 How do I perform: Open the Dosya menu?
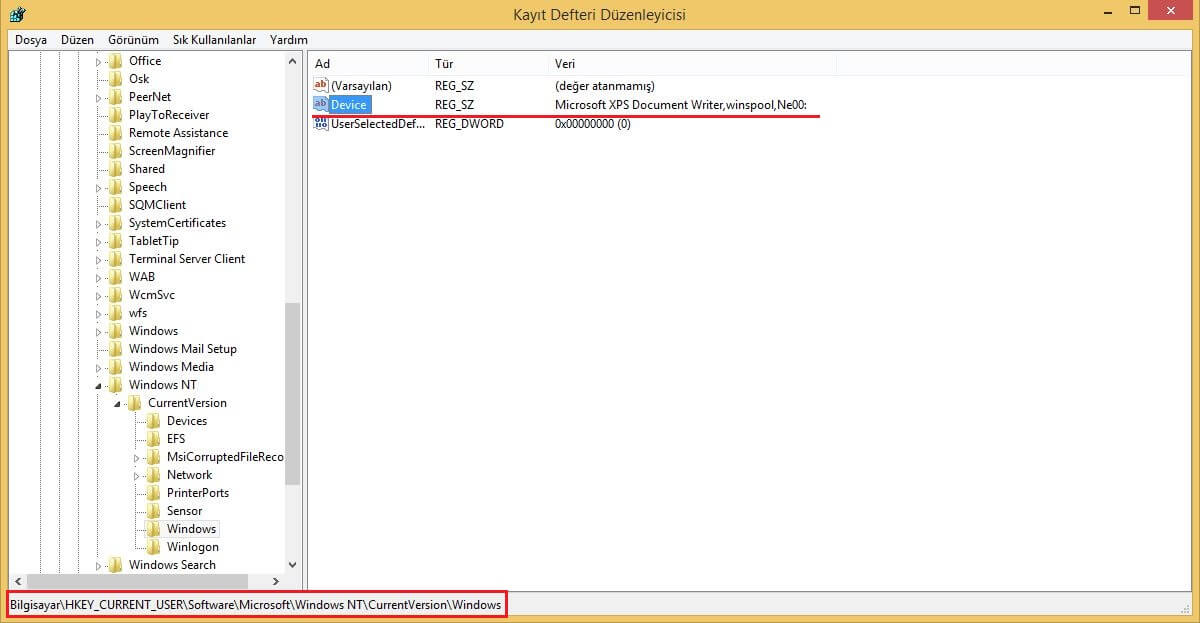[30, 40]
